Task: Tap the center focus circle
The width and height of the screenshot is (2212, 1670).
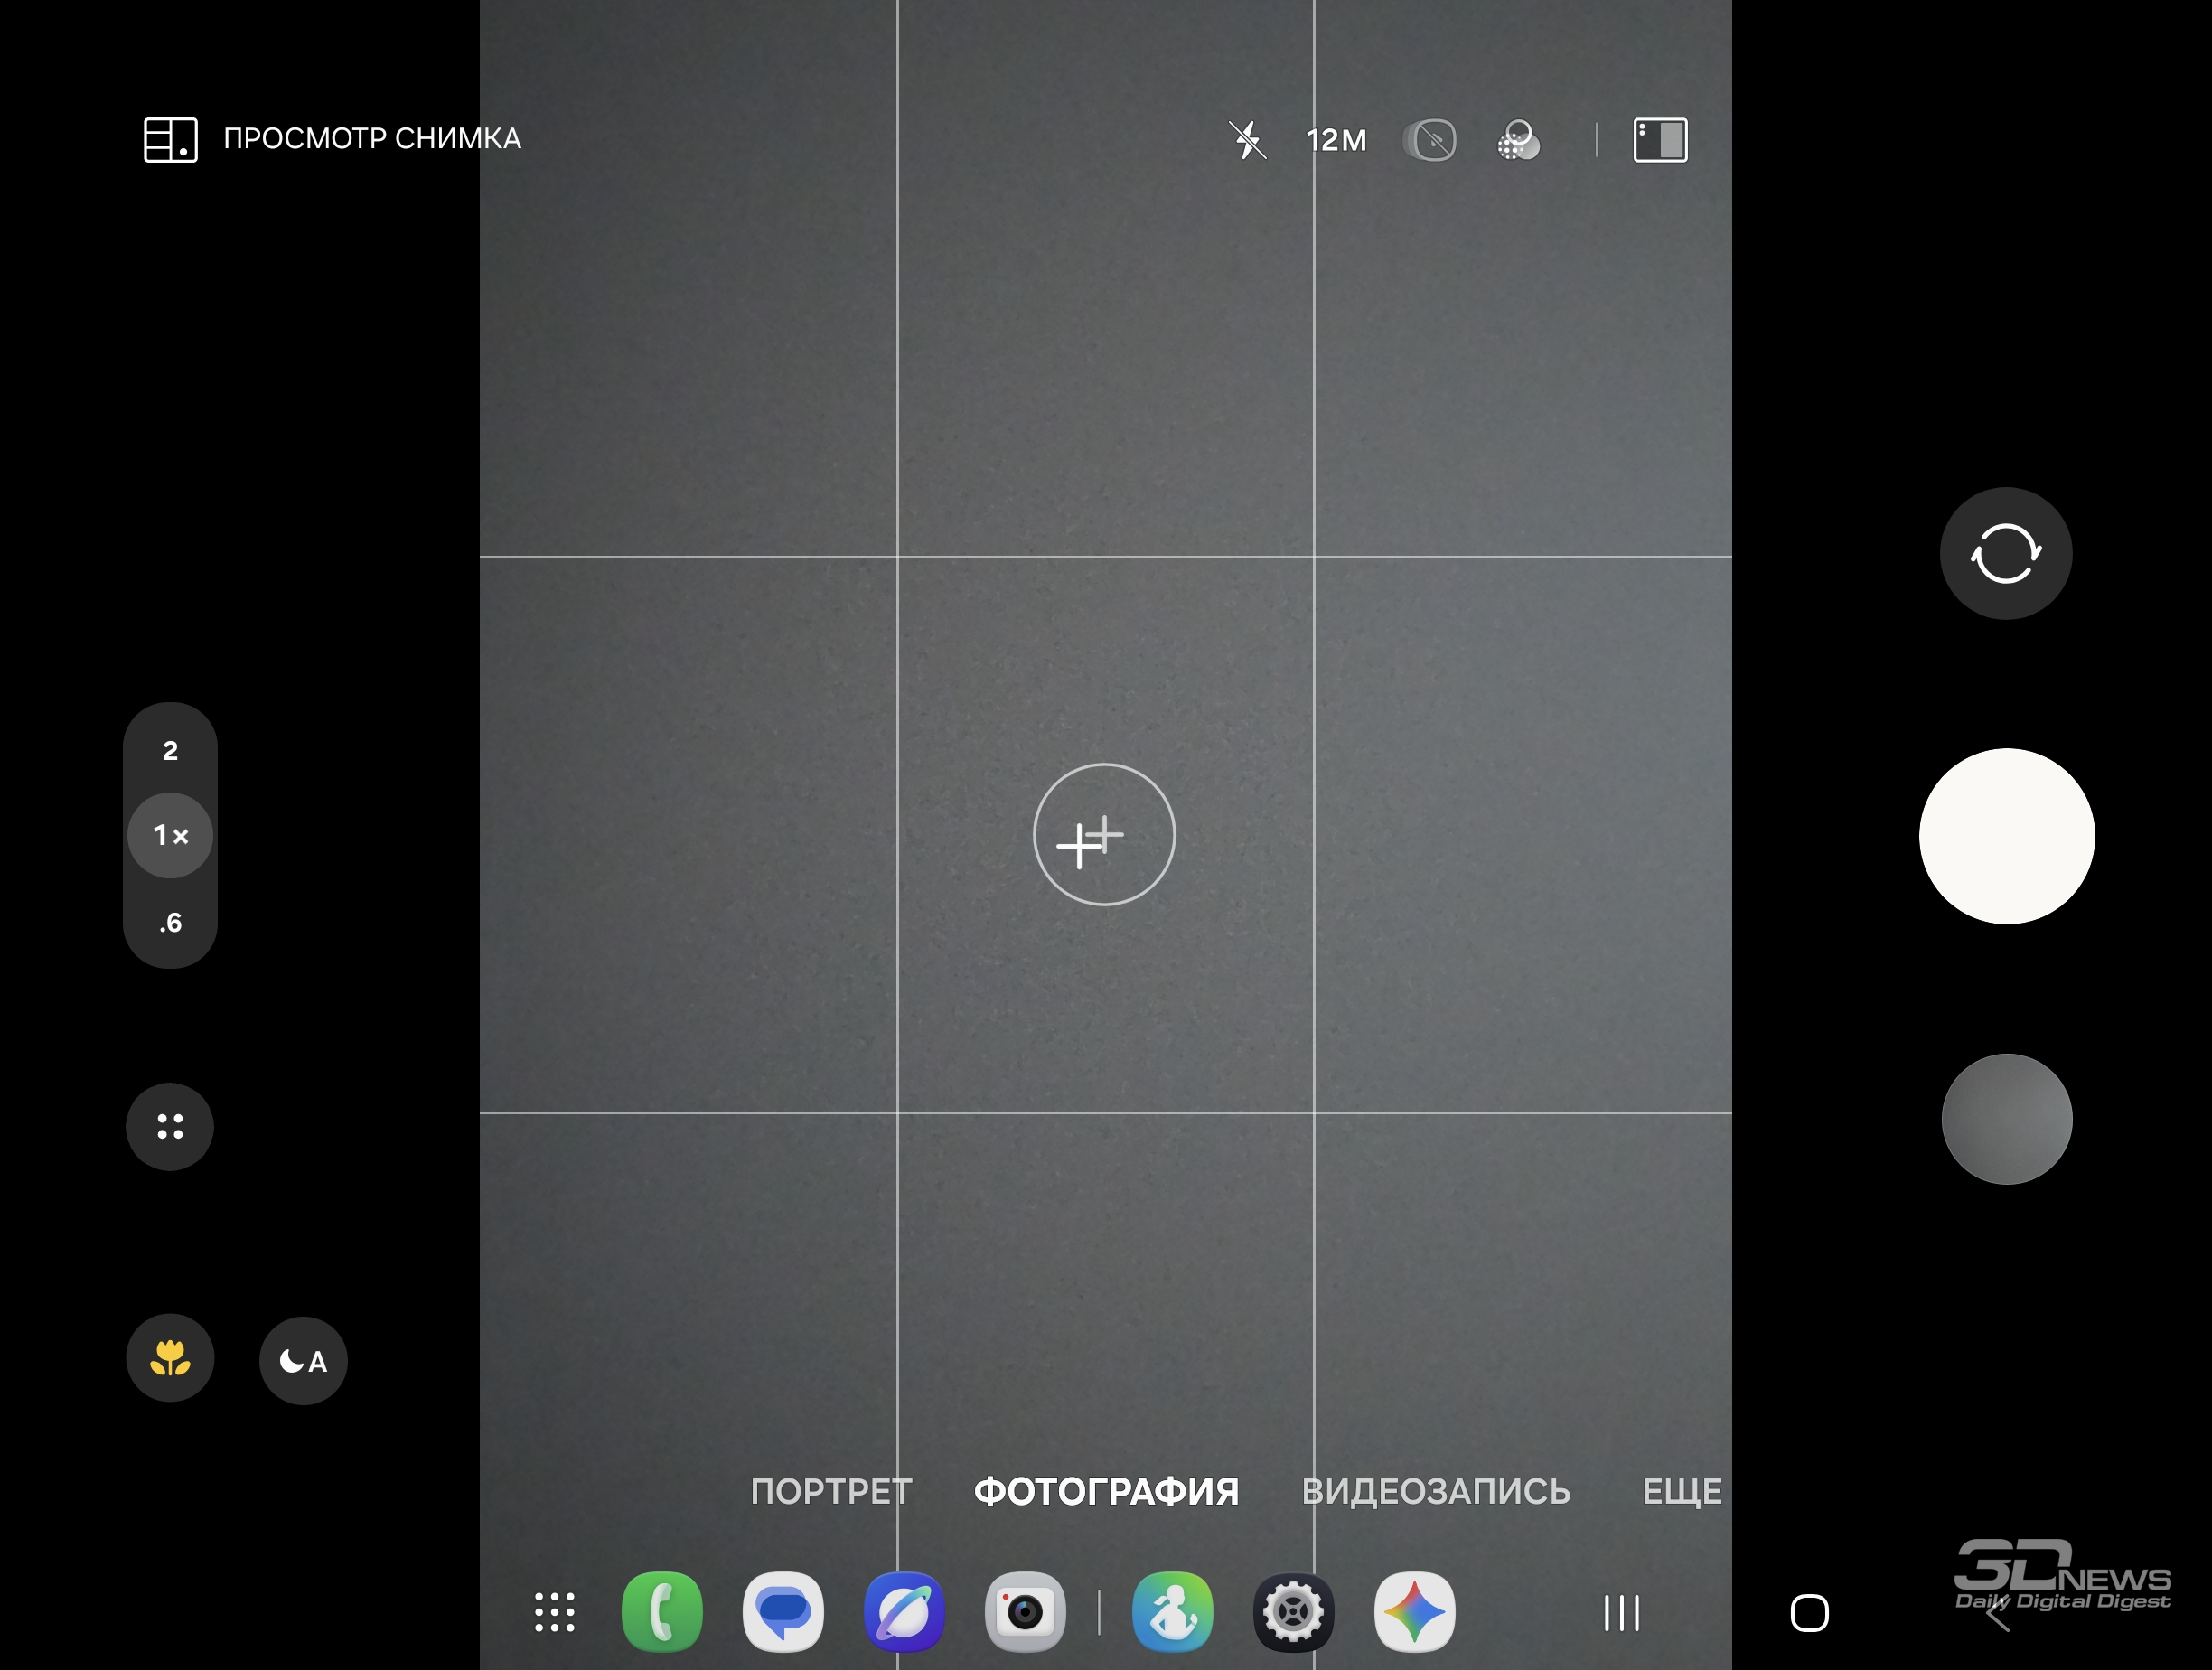Action: click(x=1104, y=835)
